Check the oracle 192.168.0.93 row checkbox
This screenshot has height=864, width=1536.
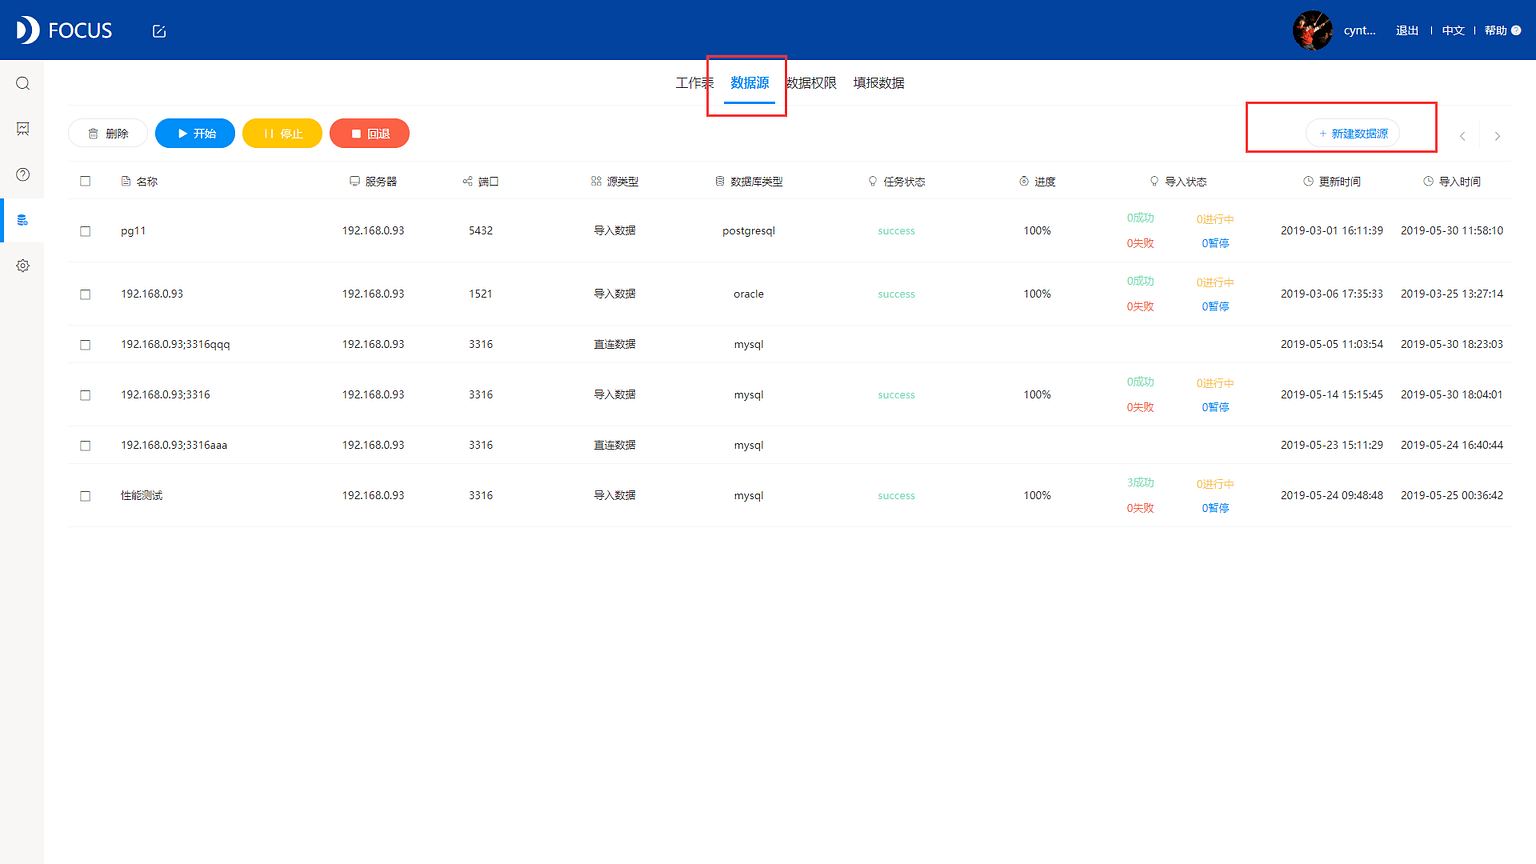tap(85, 294)
